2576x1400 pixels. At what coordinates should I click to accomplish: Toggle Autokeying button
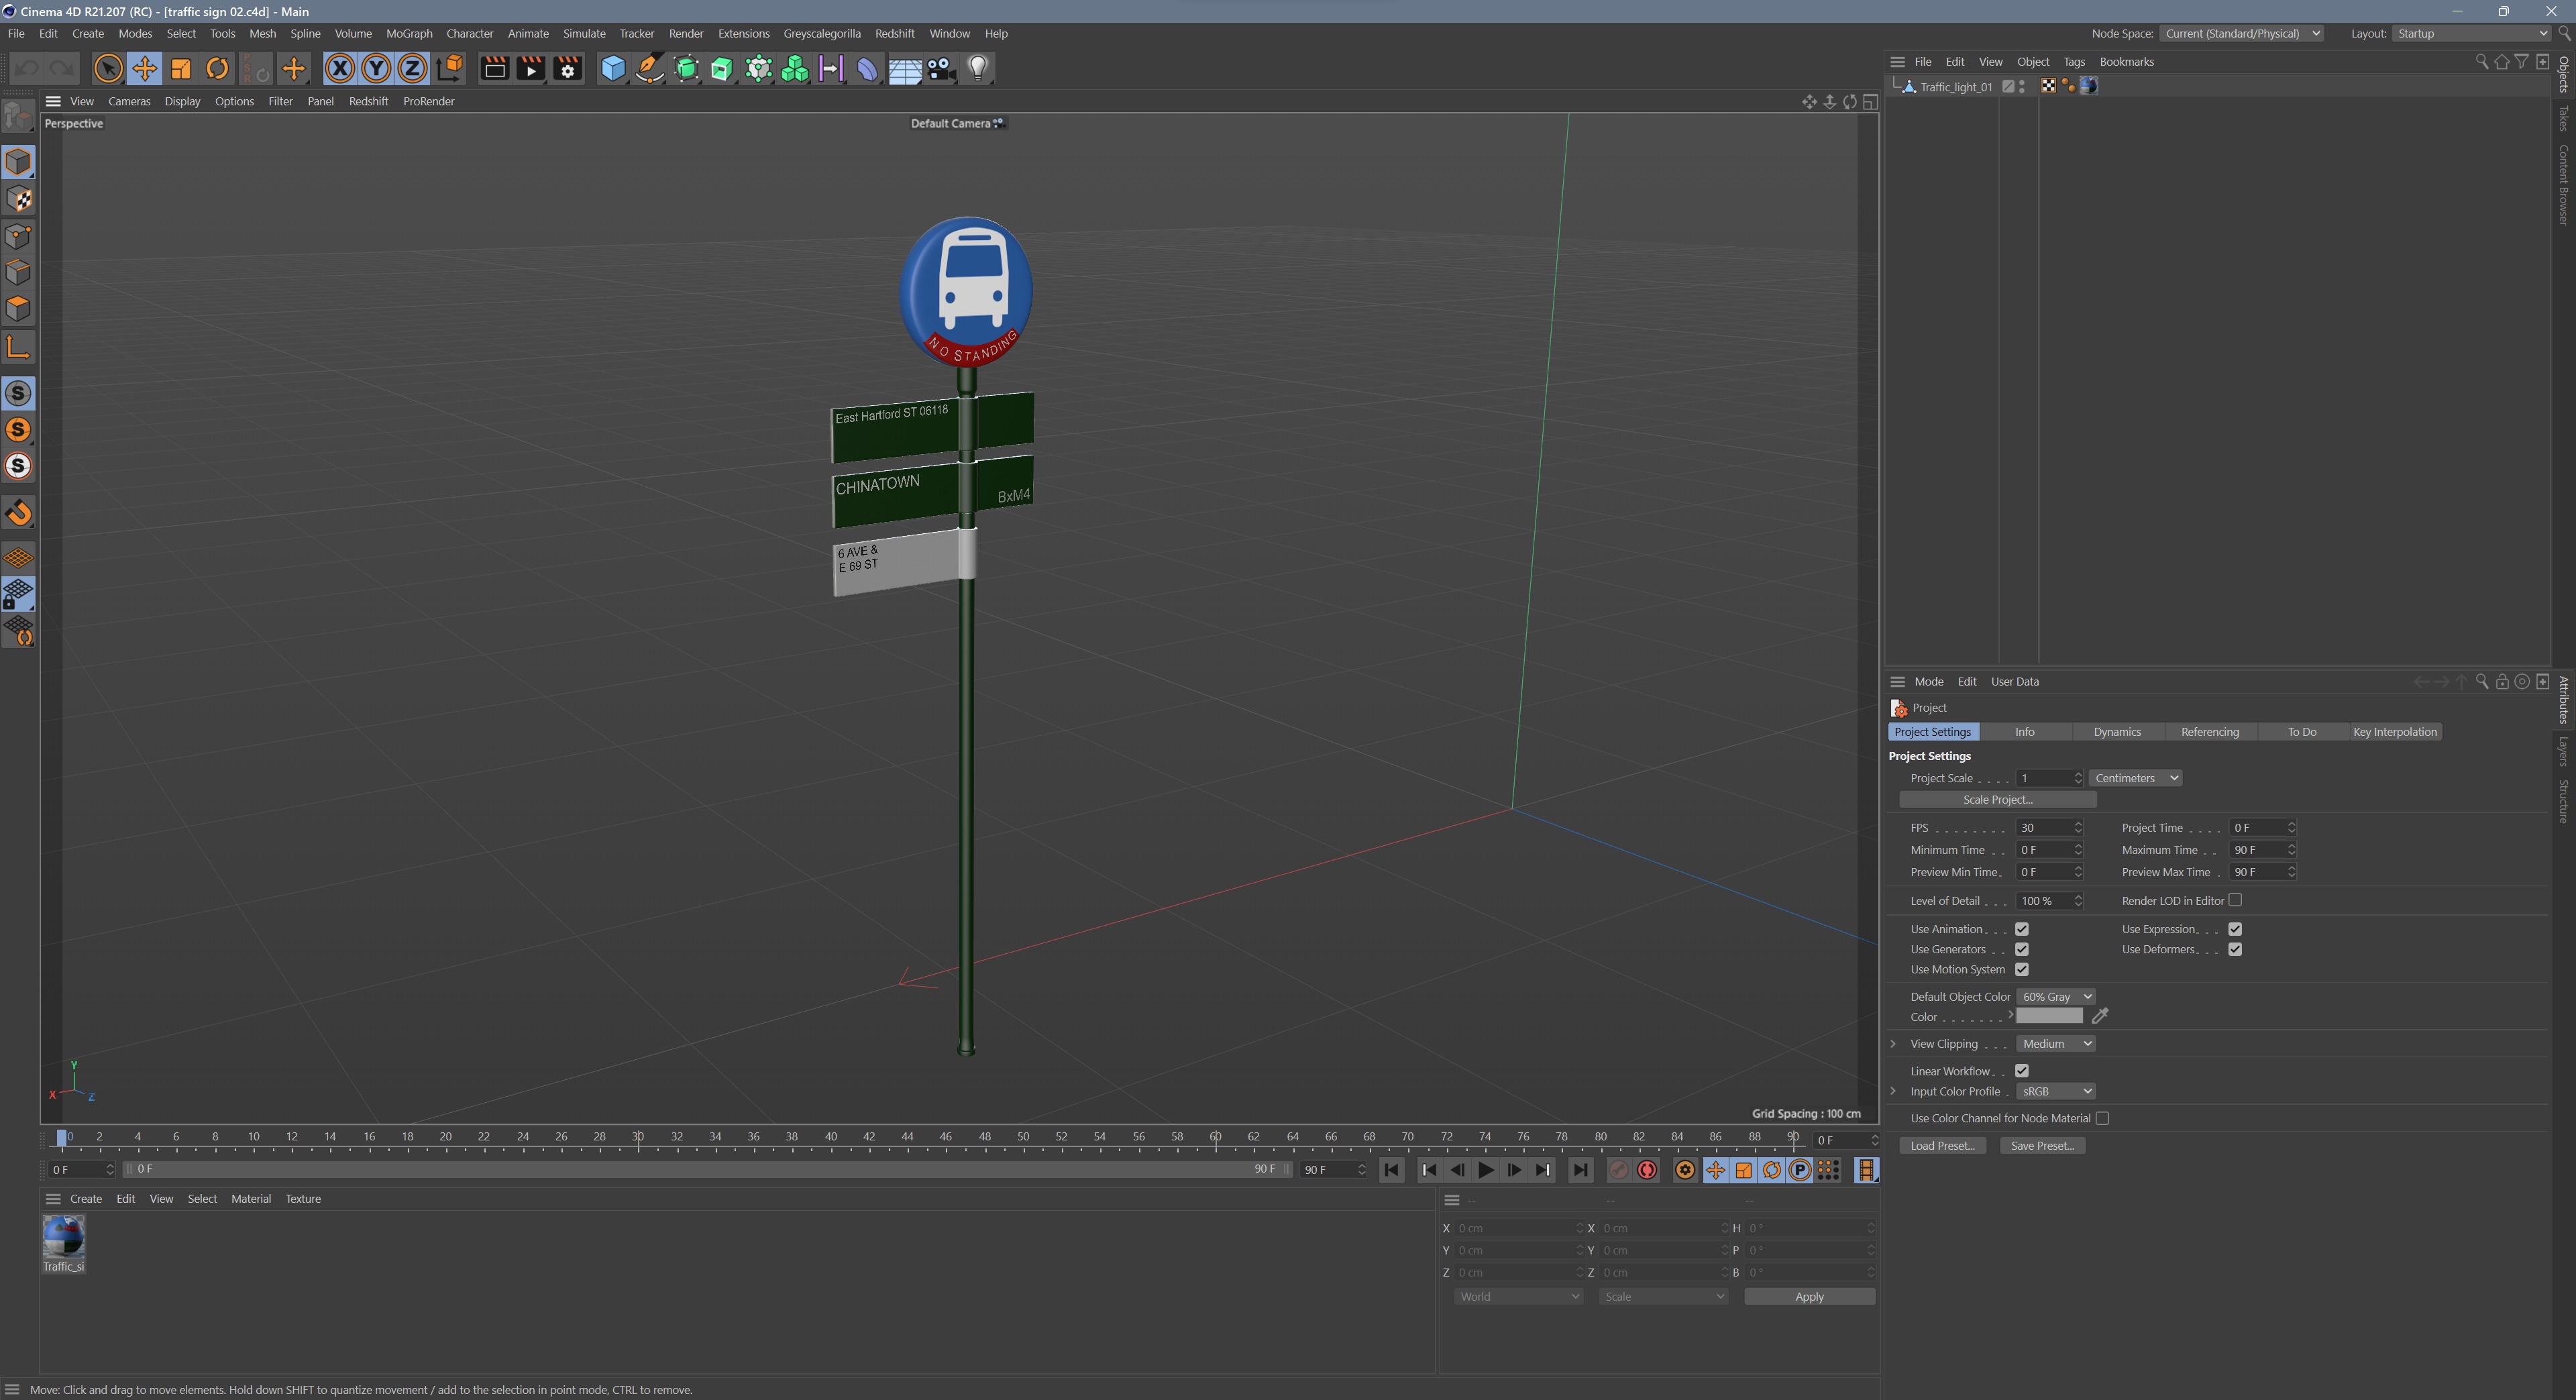pyautogui.click(x=1647, y=1170)
